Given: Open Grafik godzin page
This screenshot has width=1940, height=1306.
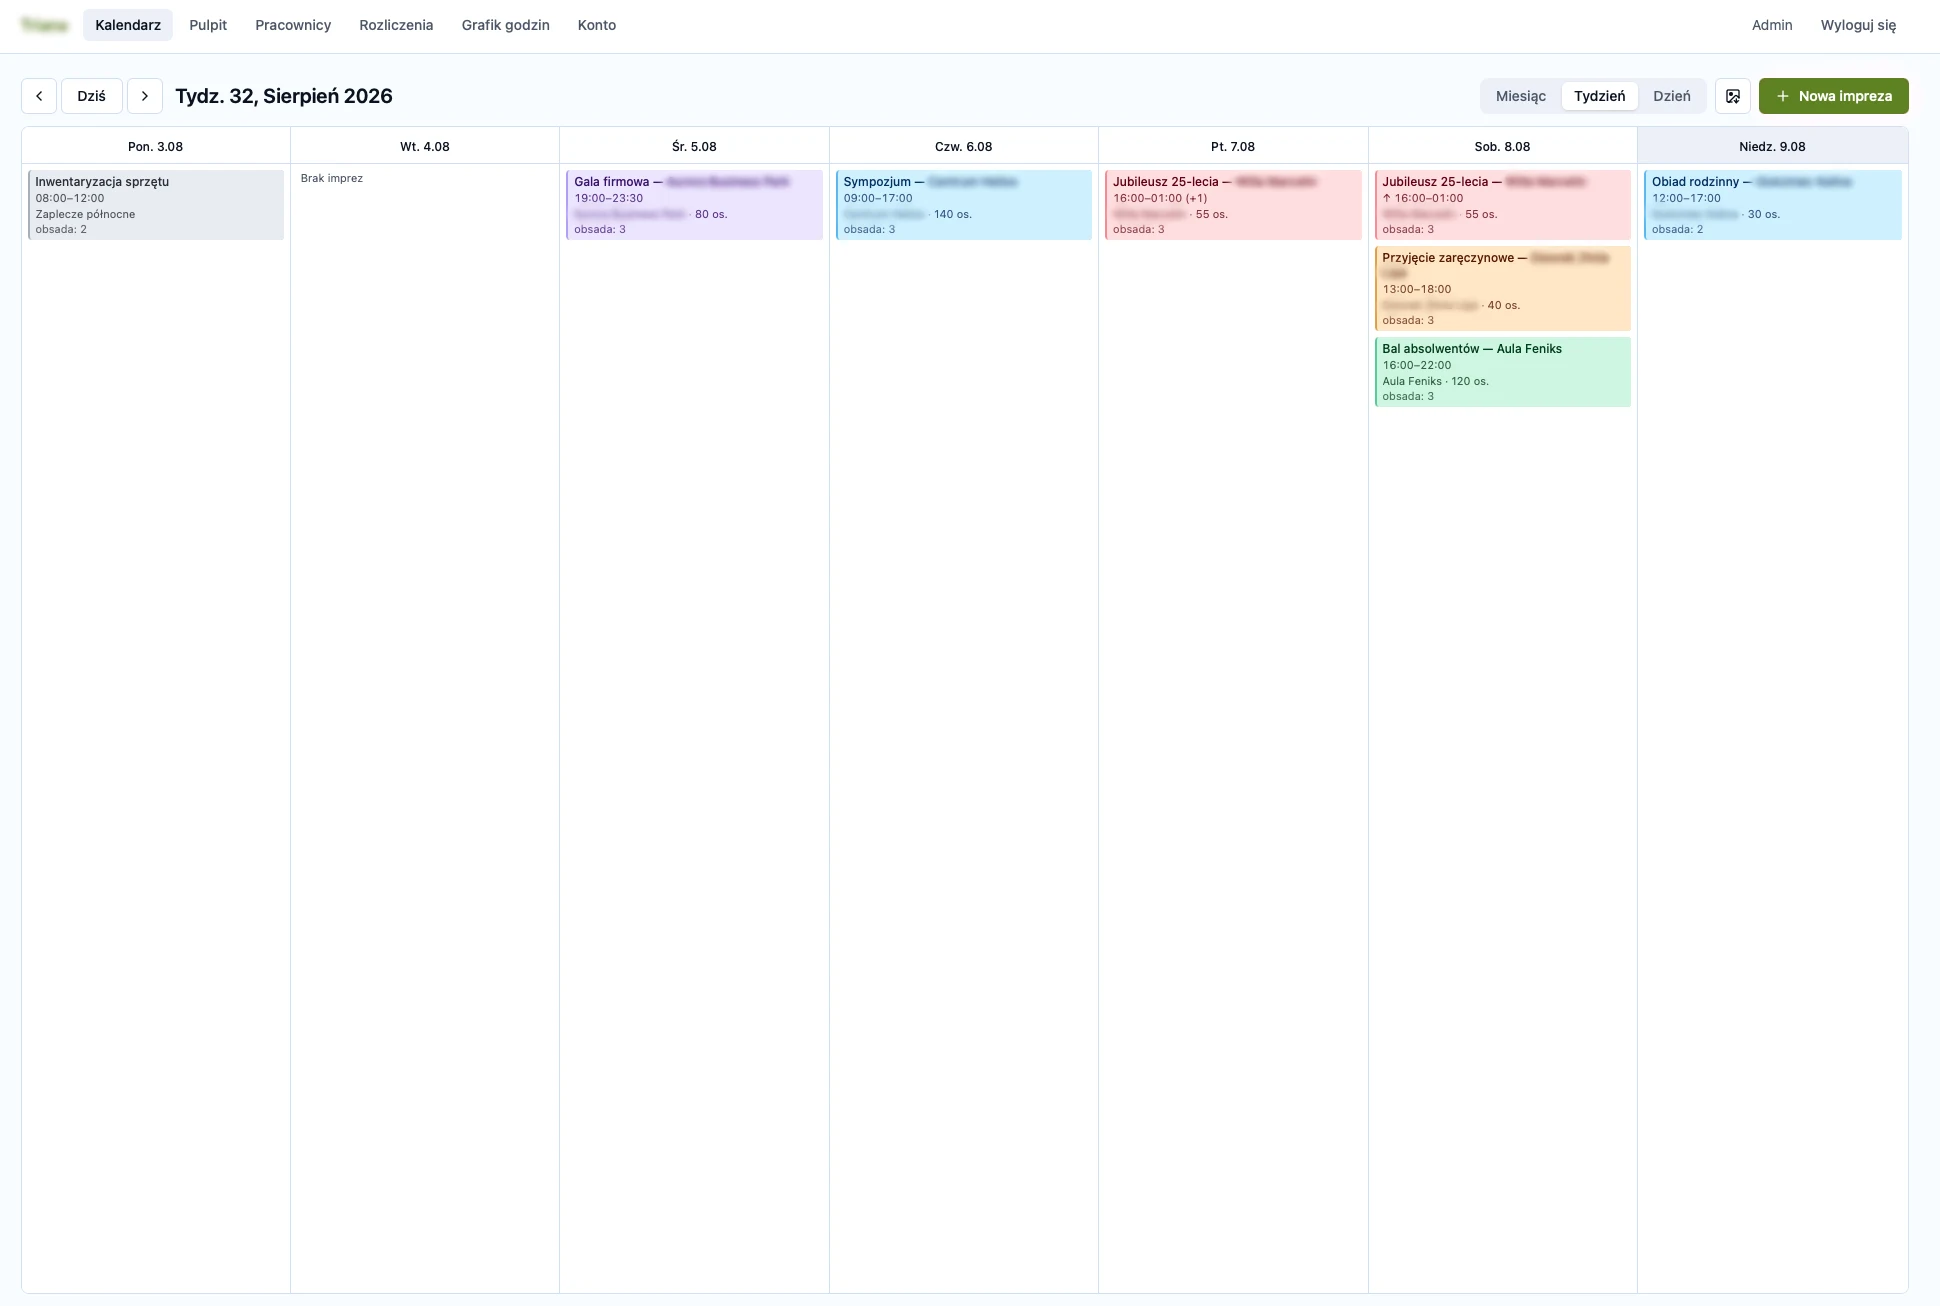Looking at the screenshot, I should tap(505, 25).
